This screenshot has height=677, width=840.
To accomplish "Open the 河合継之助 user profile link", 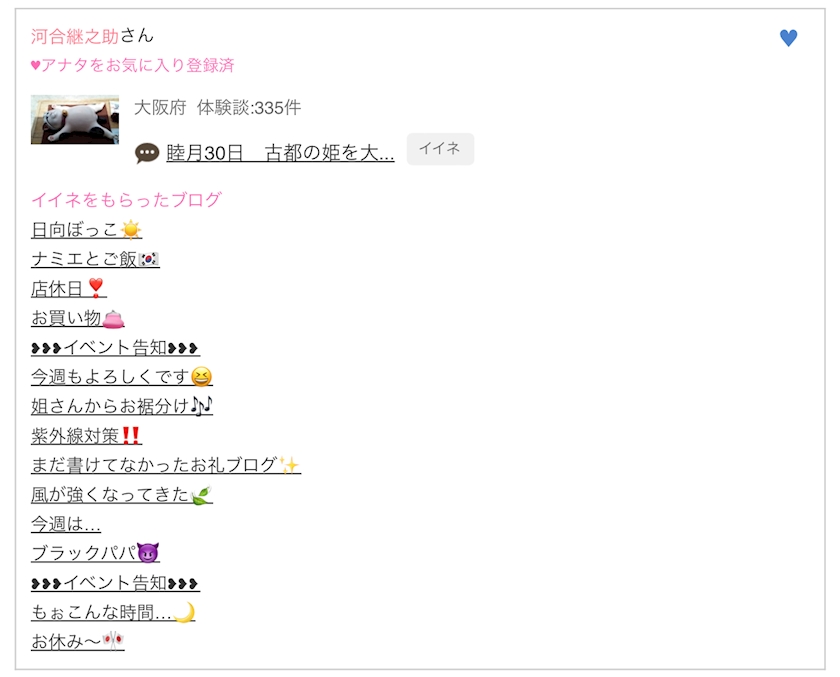I will 75,36.
